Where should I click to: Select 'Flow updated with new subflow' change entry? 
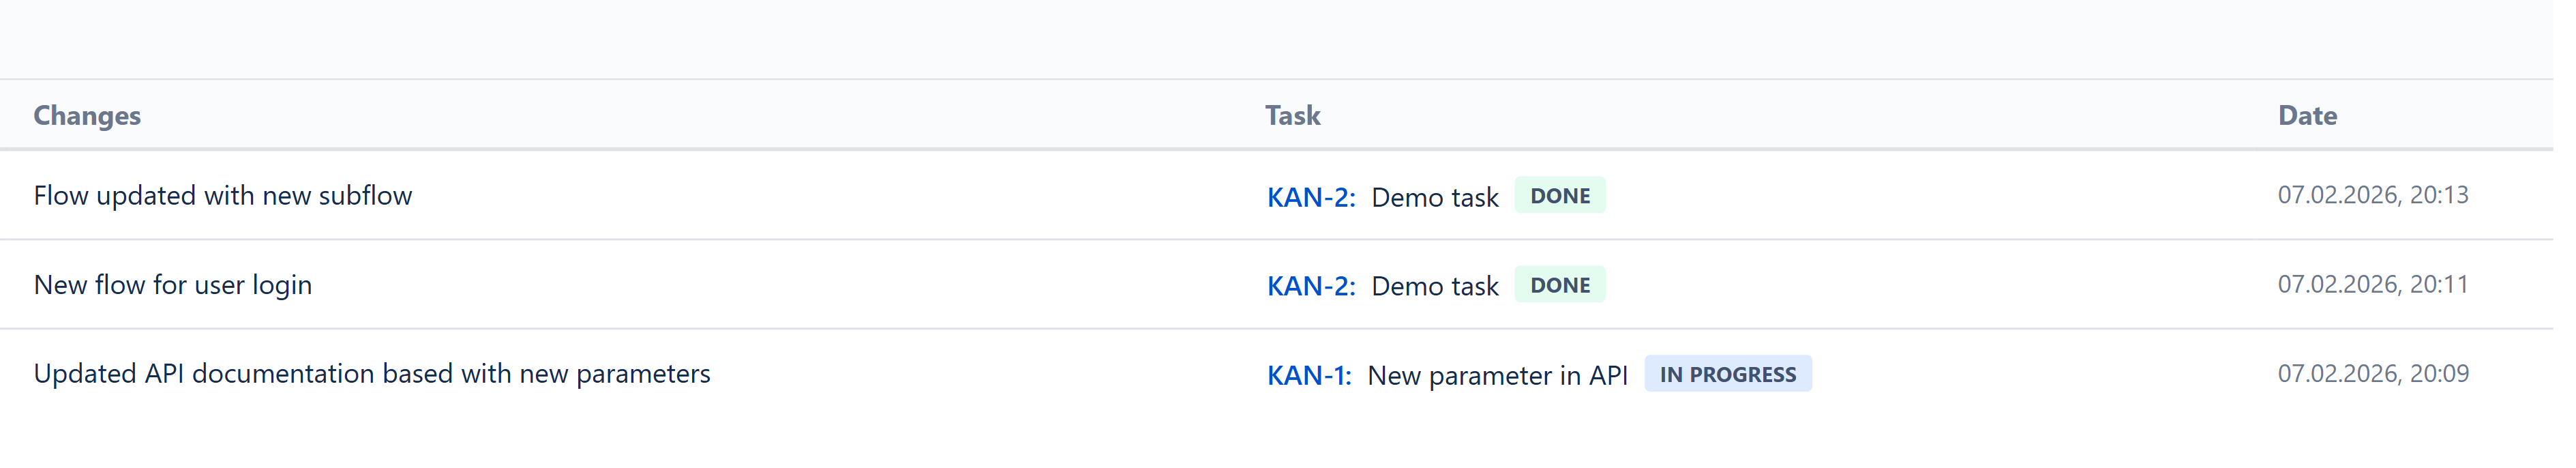(224, 197)
